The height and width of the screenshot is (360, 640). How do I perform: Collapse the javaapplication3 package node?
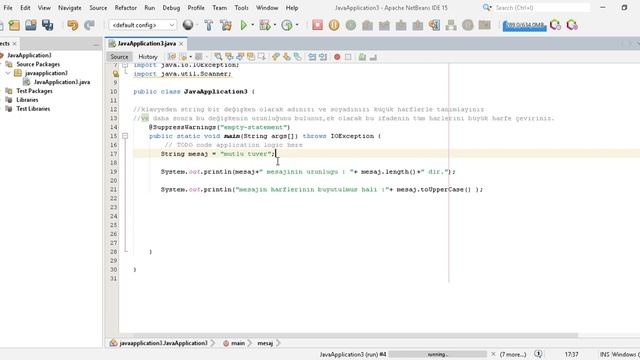click(8, 73)
